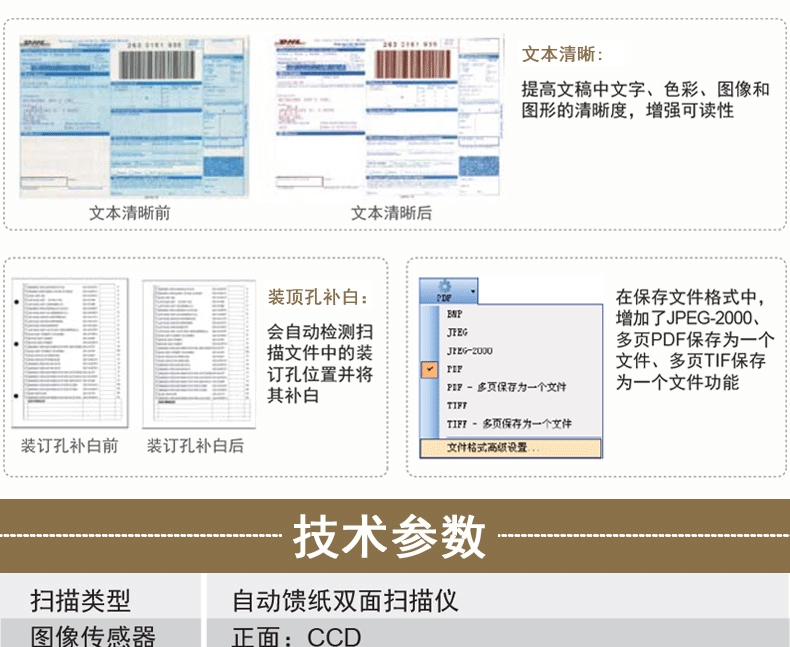Click the gear icon above the PDF label
Viewport: 790px width, 647px height.
pyautogui.click(x=444, y=286)
